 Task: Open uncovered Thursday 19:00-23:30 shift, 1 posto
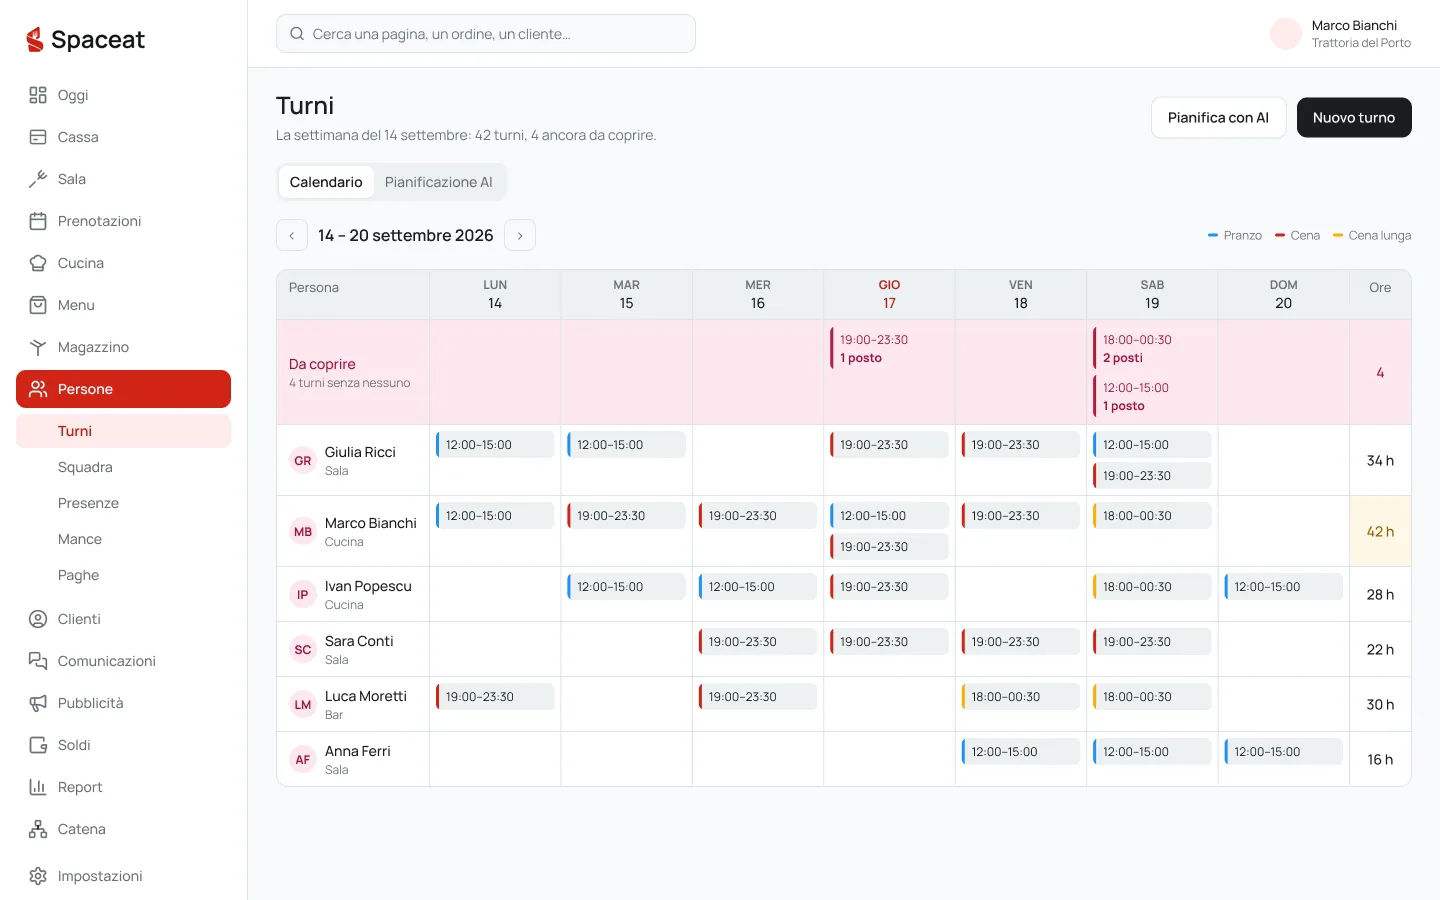point(889,349)
